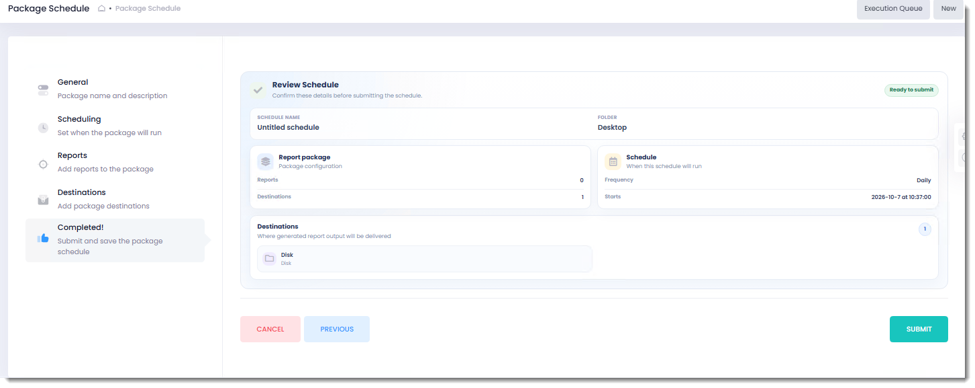Click the Package Schedule breadcrumb text
Screen dimensions: 975x388
tap(148, 9)
